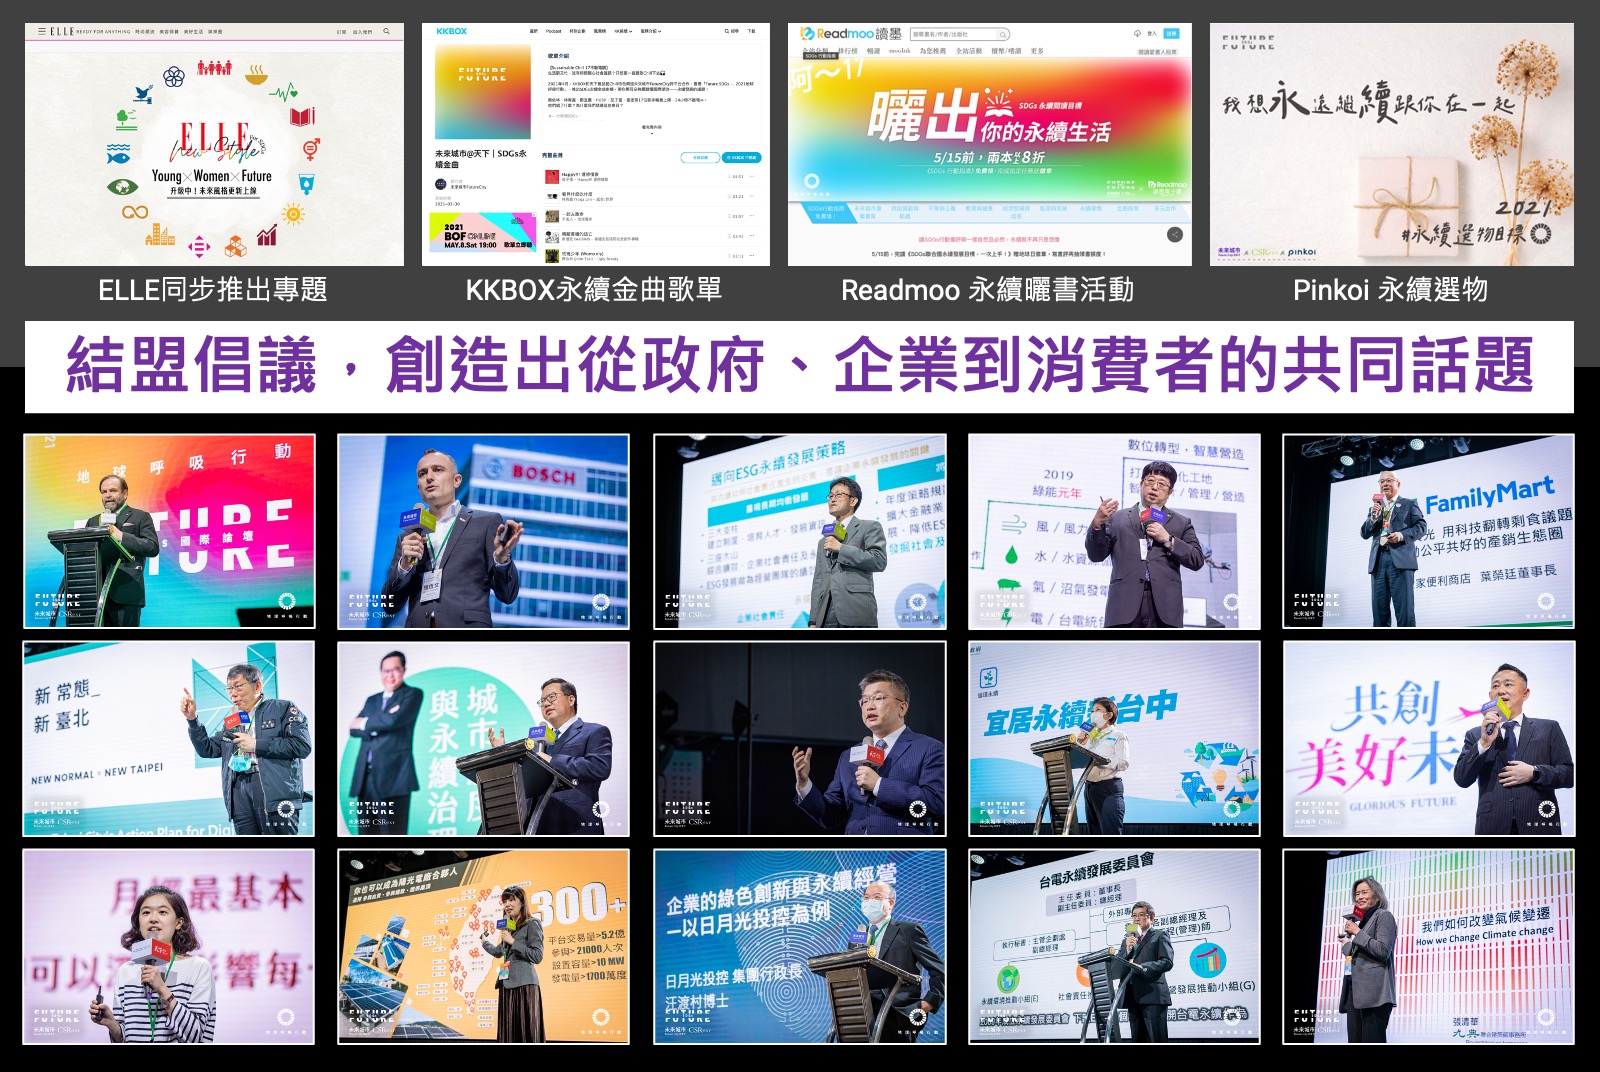Click the blue water drop SDG icon
The image size is (1600, 1072).
coord(307,183)
